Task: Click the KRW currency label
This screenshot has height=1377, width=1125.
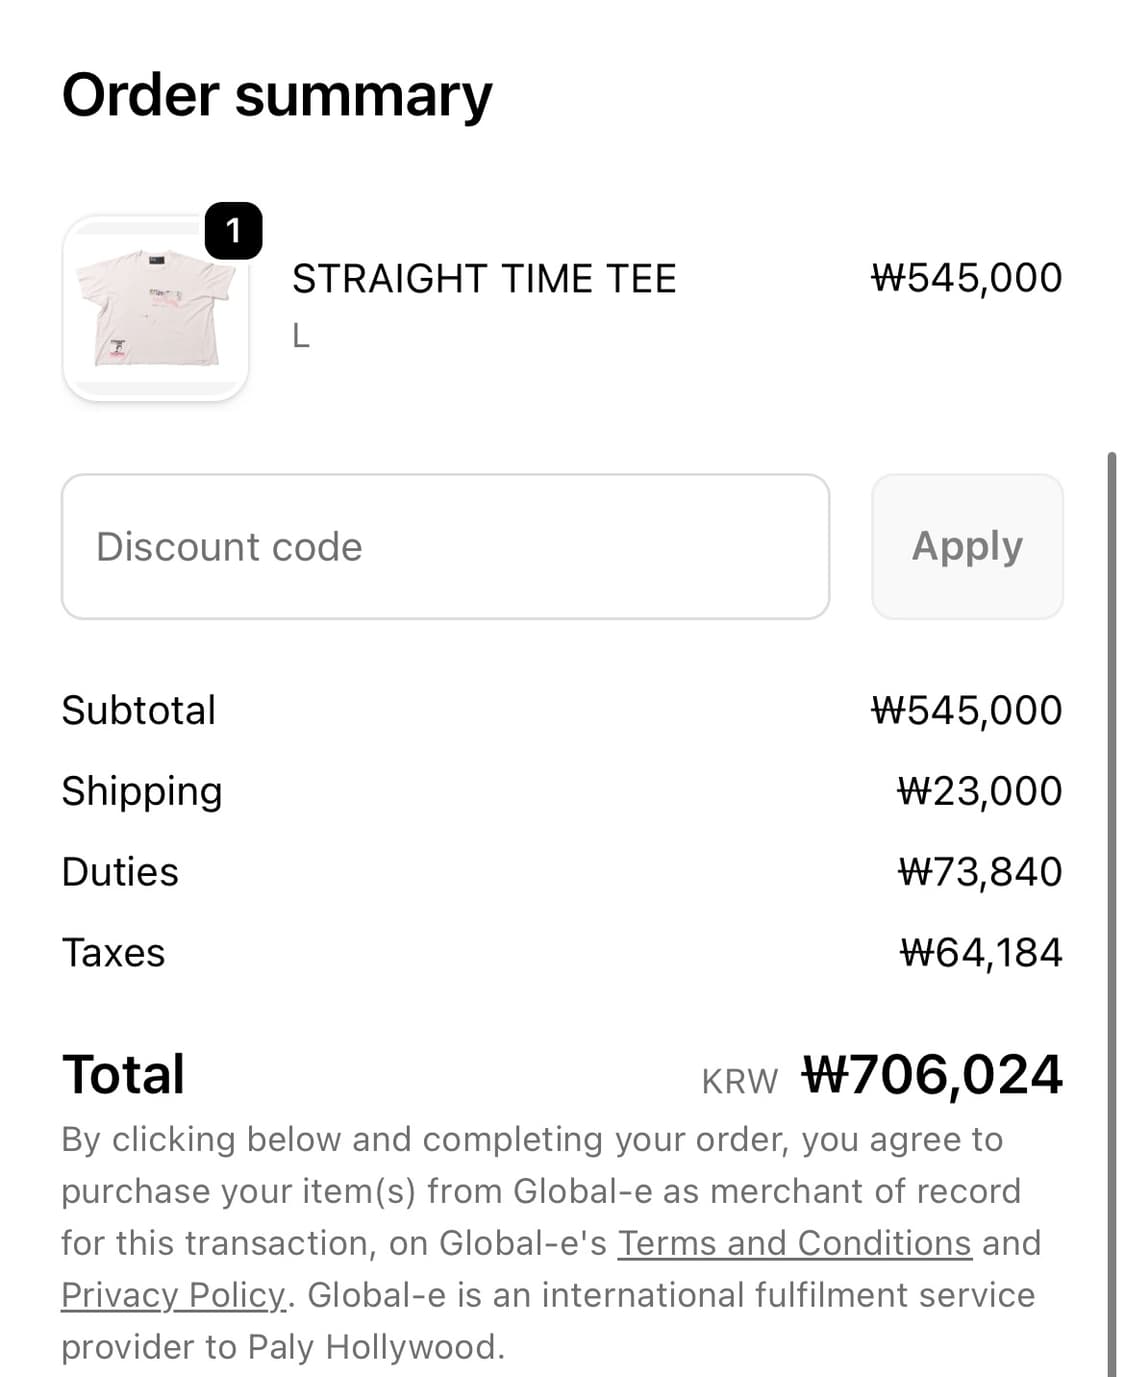Action: (x=739, y=1081)
